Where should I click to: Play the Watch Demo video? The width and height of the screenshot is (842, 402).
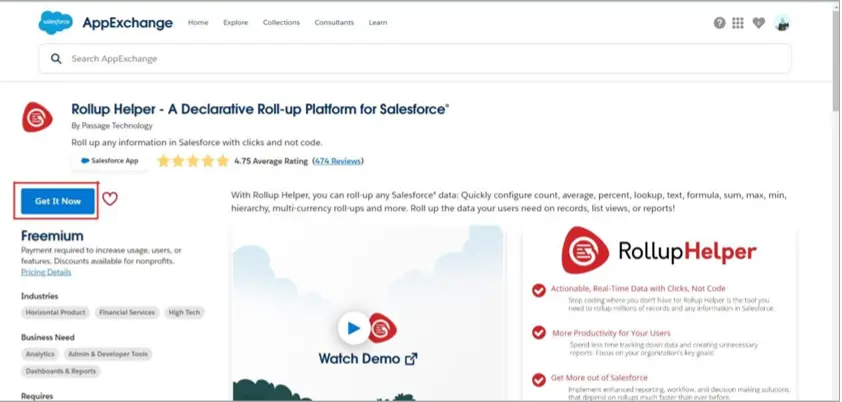(x=351, y=327)
